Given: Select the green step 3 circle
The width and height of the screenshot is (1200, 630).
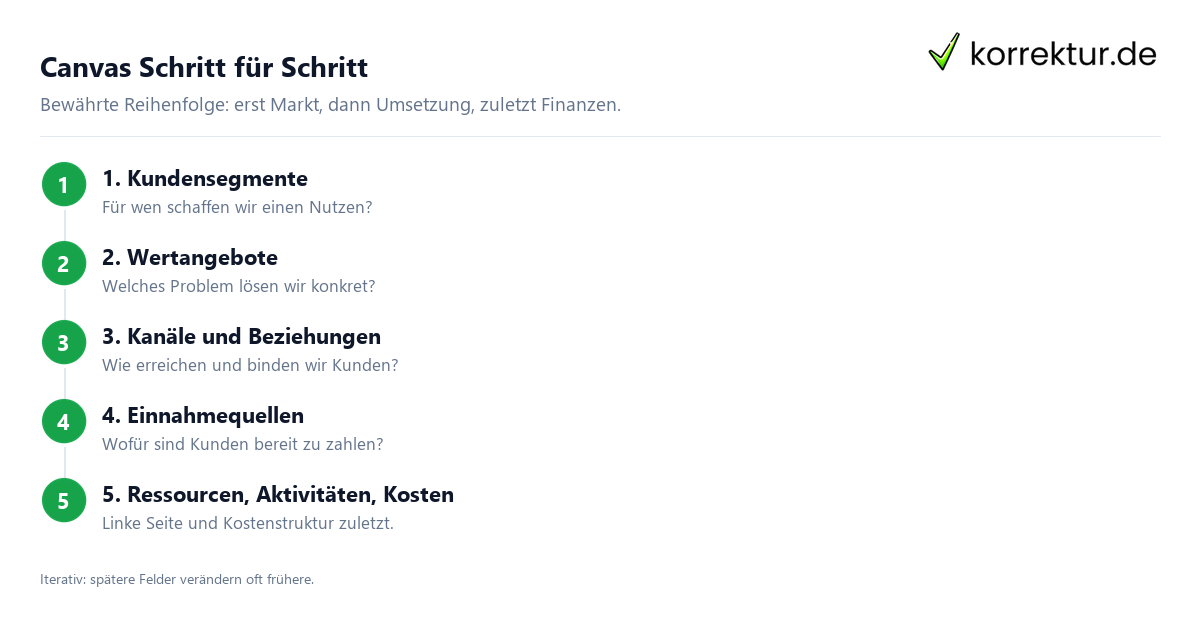Looking at the screenshot, I should pos(64,343).
